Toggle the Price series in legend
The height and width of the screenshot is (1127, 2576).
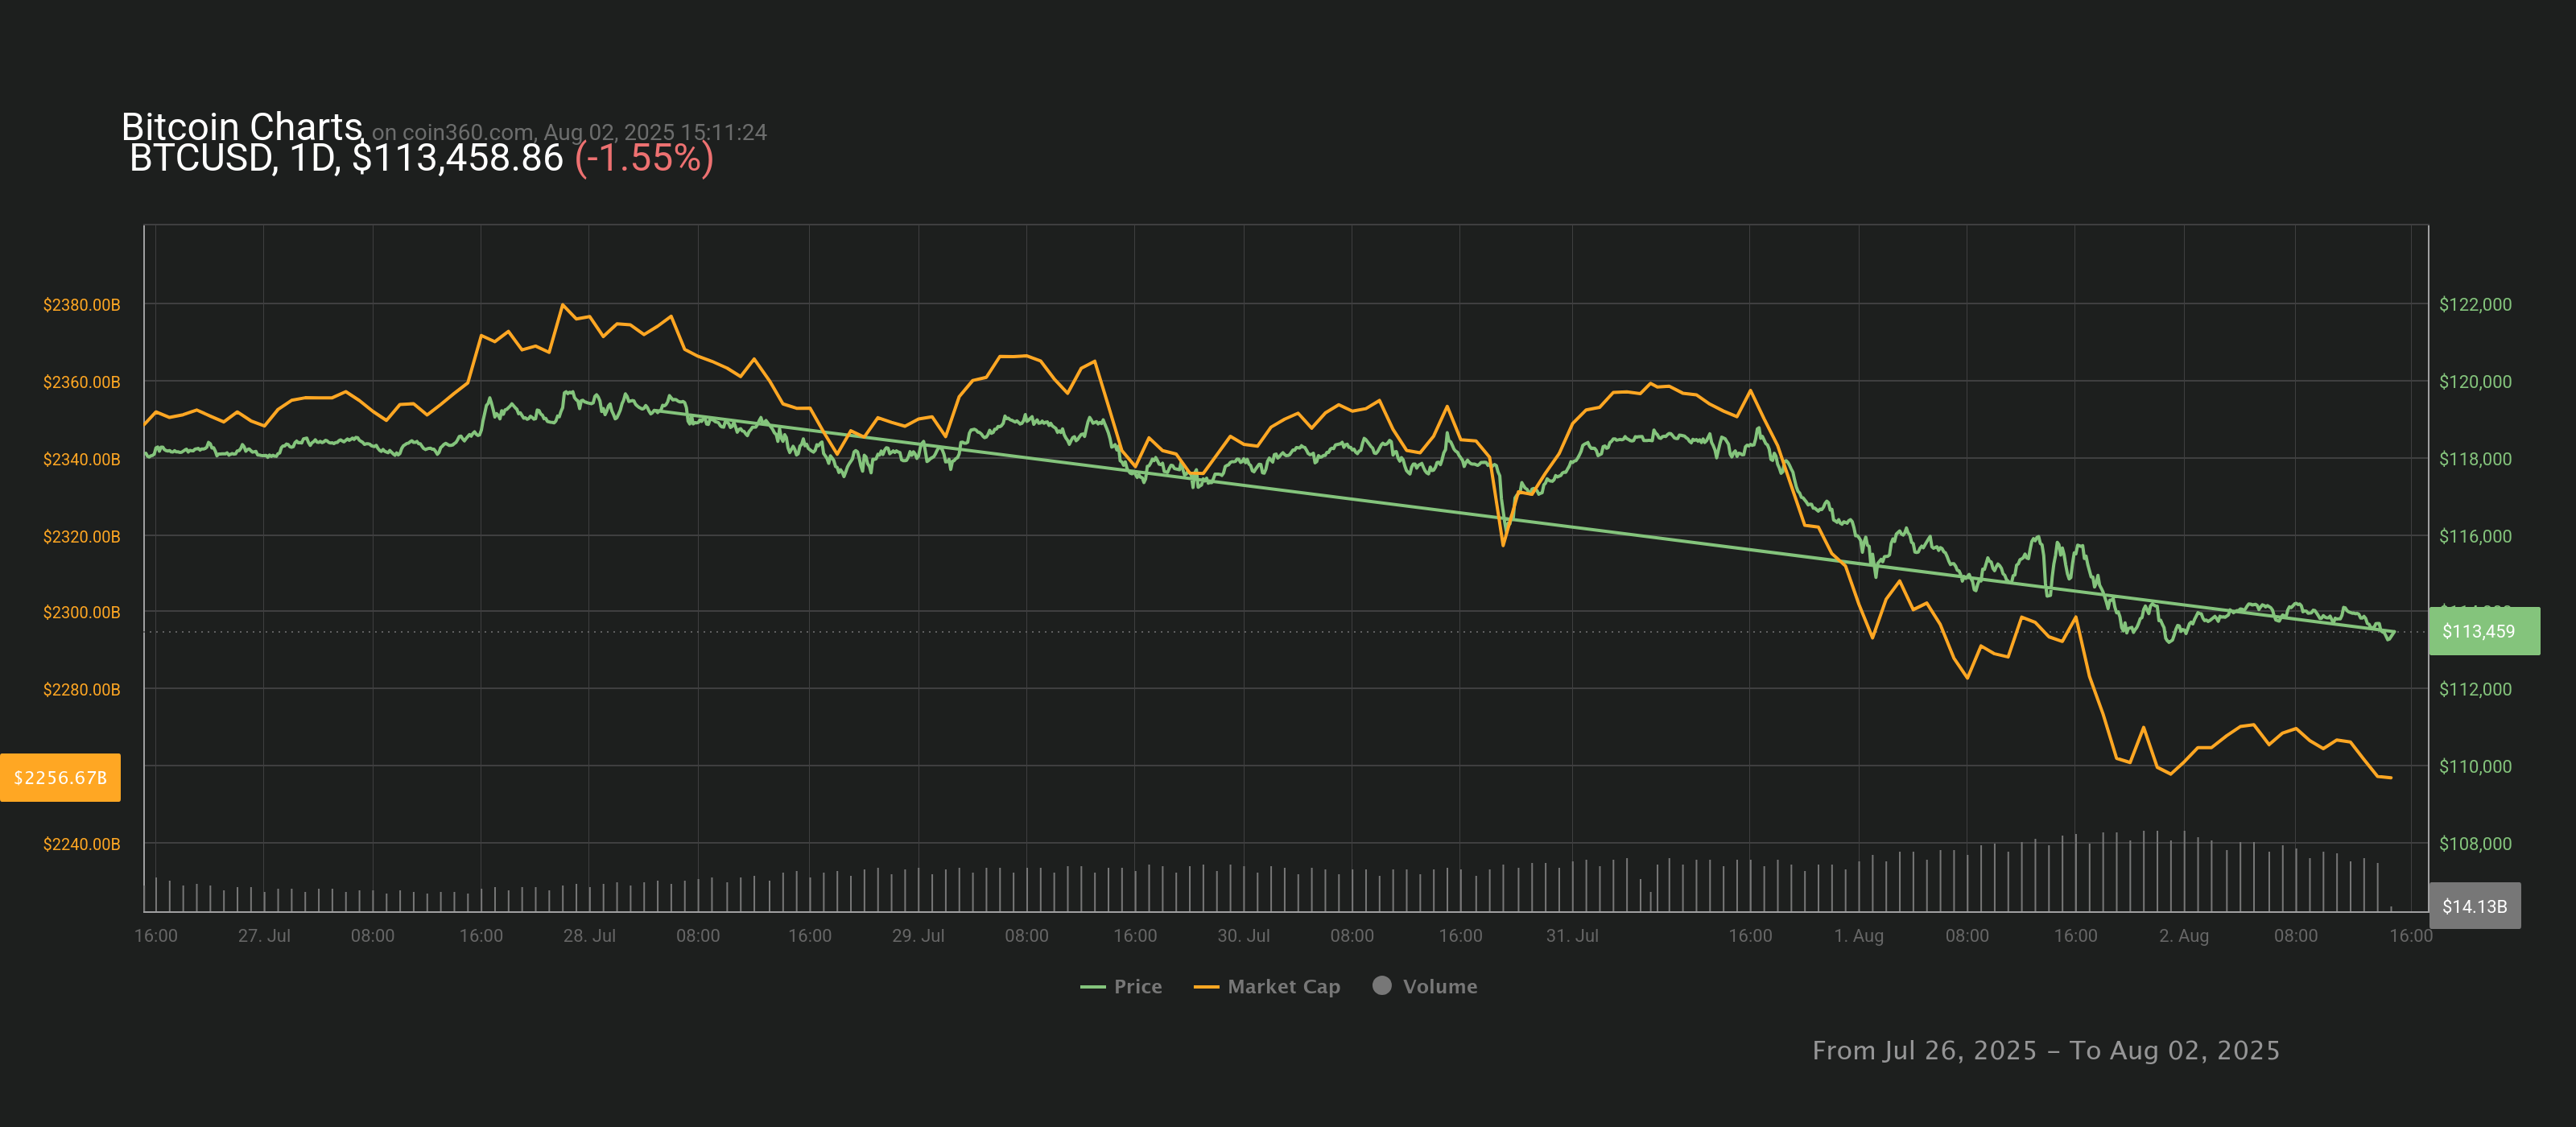(x=1121, y=986)
